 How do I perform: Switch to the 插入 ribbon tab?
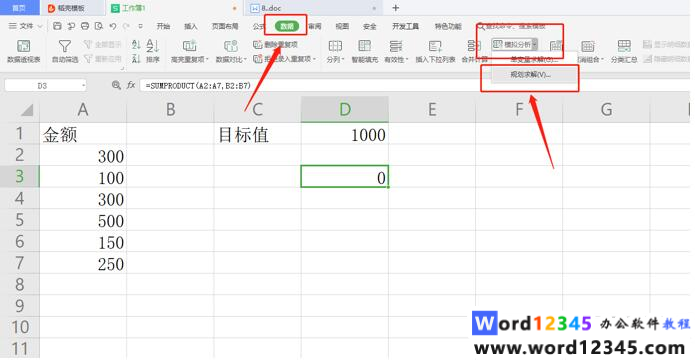click(191, 26)
